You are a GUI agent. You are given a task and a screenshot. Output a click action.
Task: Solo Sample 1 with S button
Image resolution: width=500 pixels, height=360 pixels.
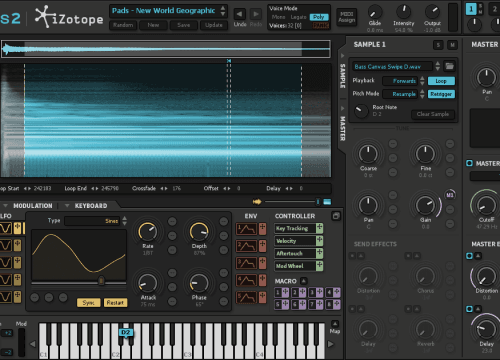click(x=438, y=45)
